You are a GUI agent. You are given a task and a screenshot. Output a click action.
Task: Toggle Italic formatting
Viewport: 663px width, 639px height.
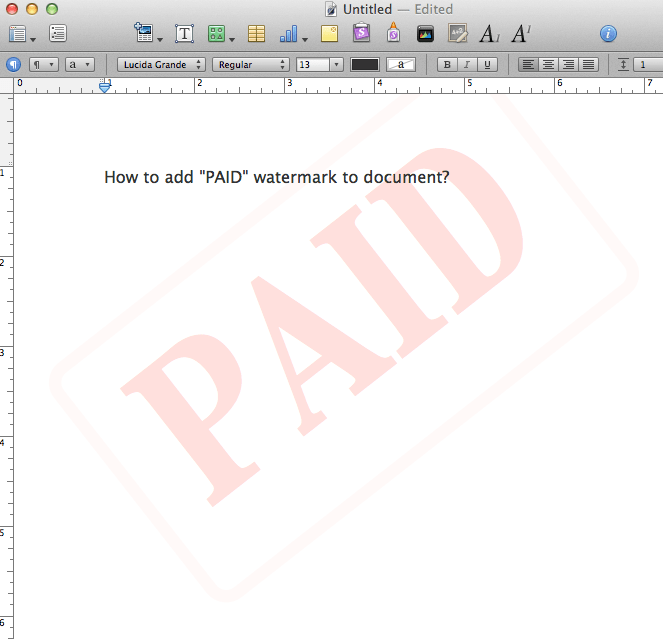(467, 65)
